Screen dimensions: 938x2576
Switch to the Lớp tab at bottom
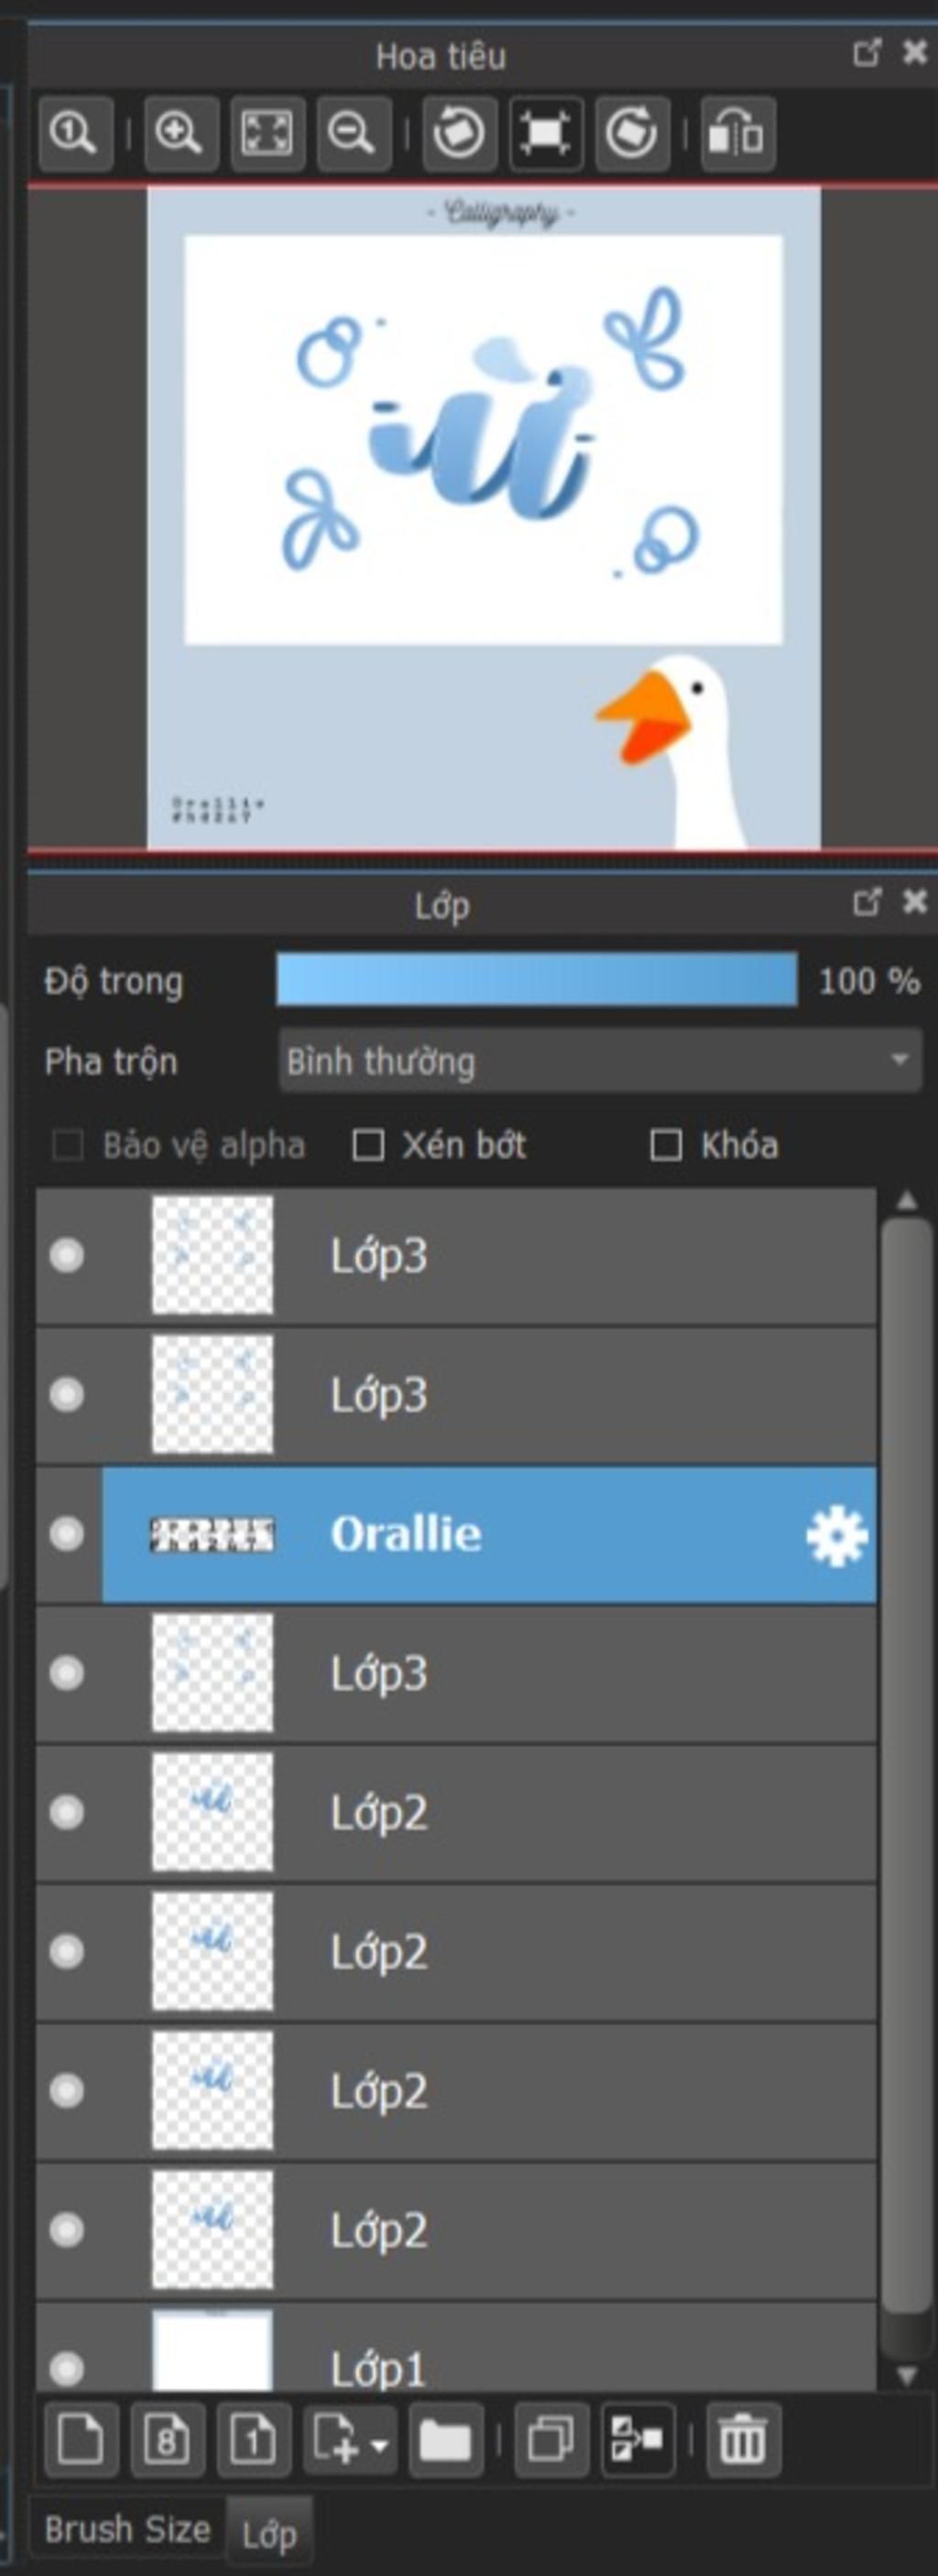pyautogui.click(x=269, y=2535)
